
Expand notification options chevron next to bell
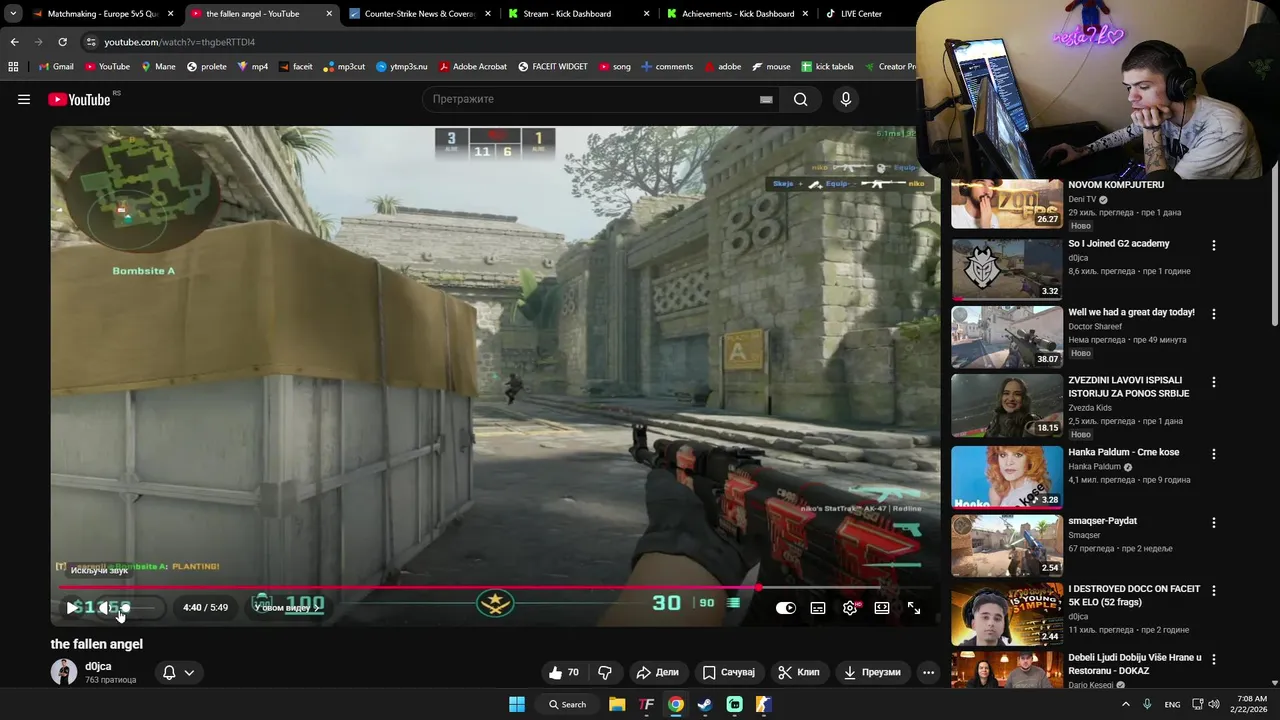[189, 672]
